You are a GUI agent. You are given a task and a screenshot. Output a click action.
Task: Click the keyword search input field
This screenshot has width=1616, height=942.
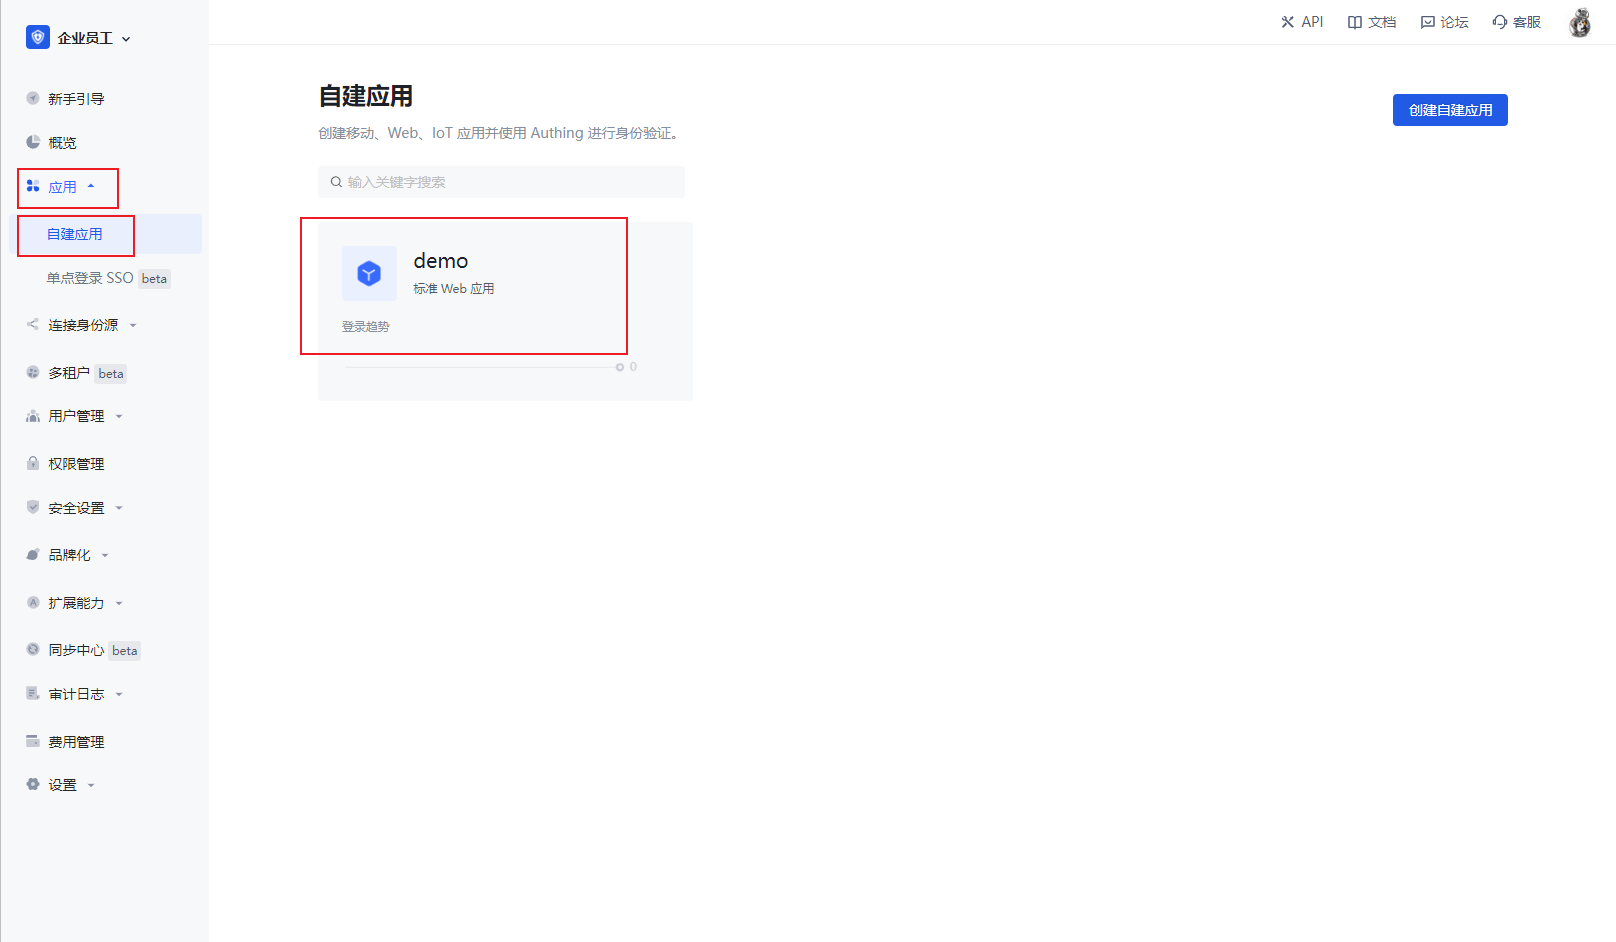(510, 182)
